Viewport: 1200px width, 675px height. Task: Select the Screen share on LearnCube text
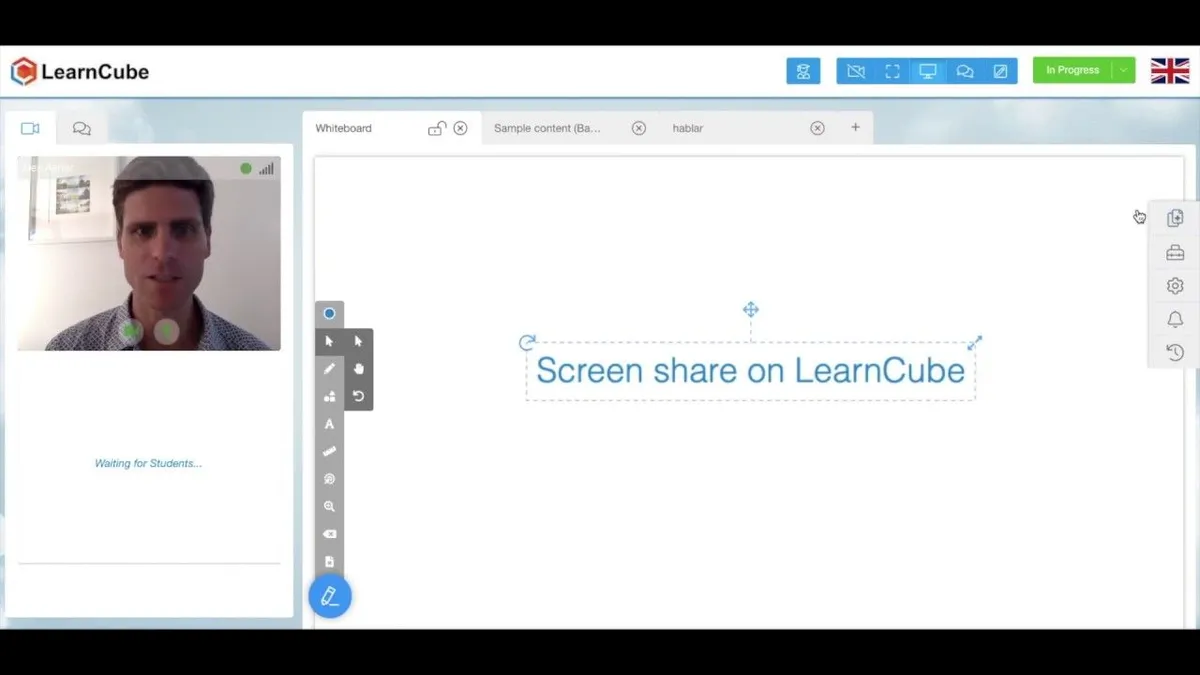click(x=750, y=371)
